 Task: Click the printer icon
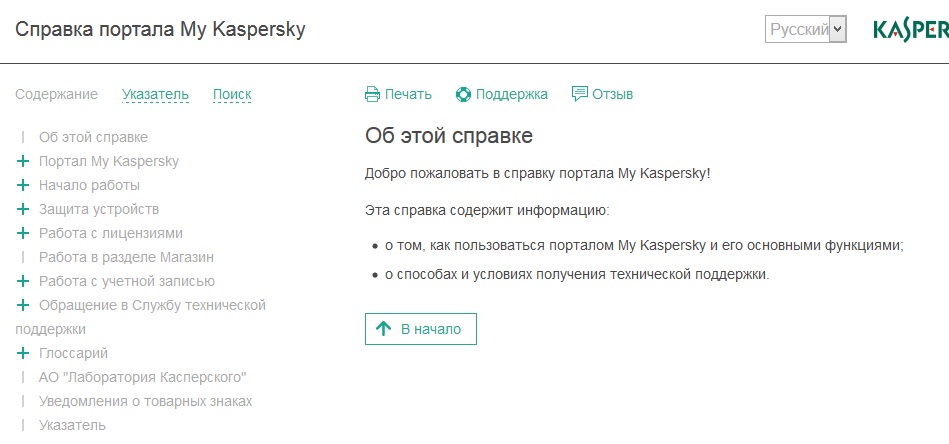(x=372, y=95)
